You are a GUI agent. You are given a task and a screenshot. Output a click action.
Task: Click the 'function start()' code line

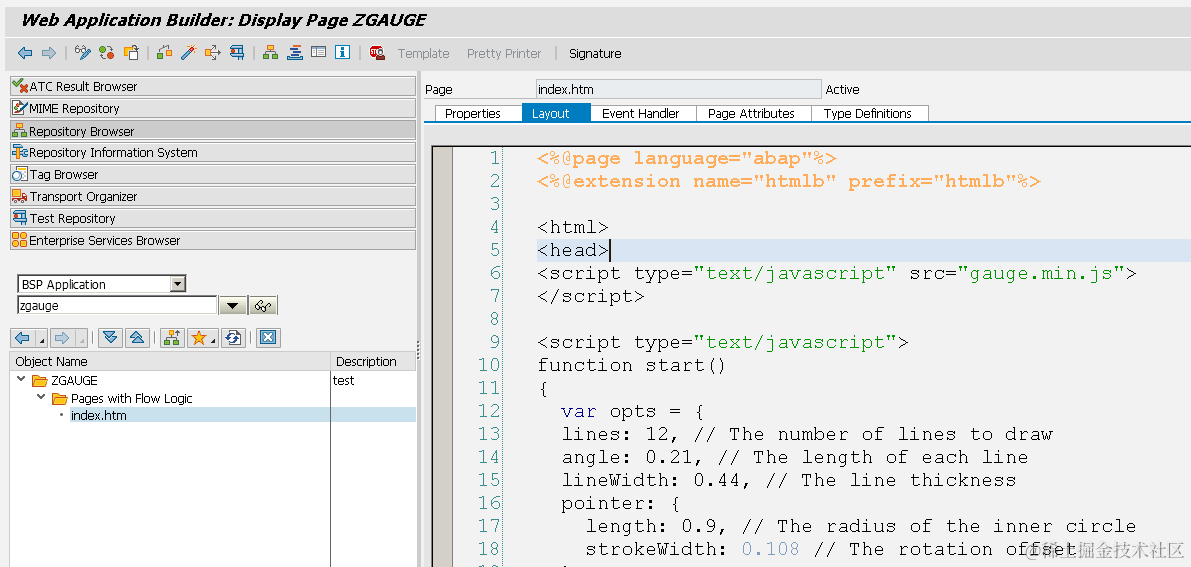(x=631, y=365)
